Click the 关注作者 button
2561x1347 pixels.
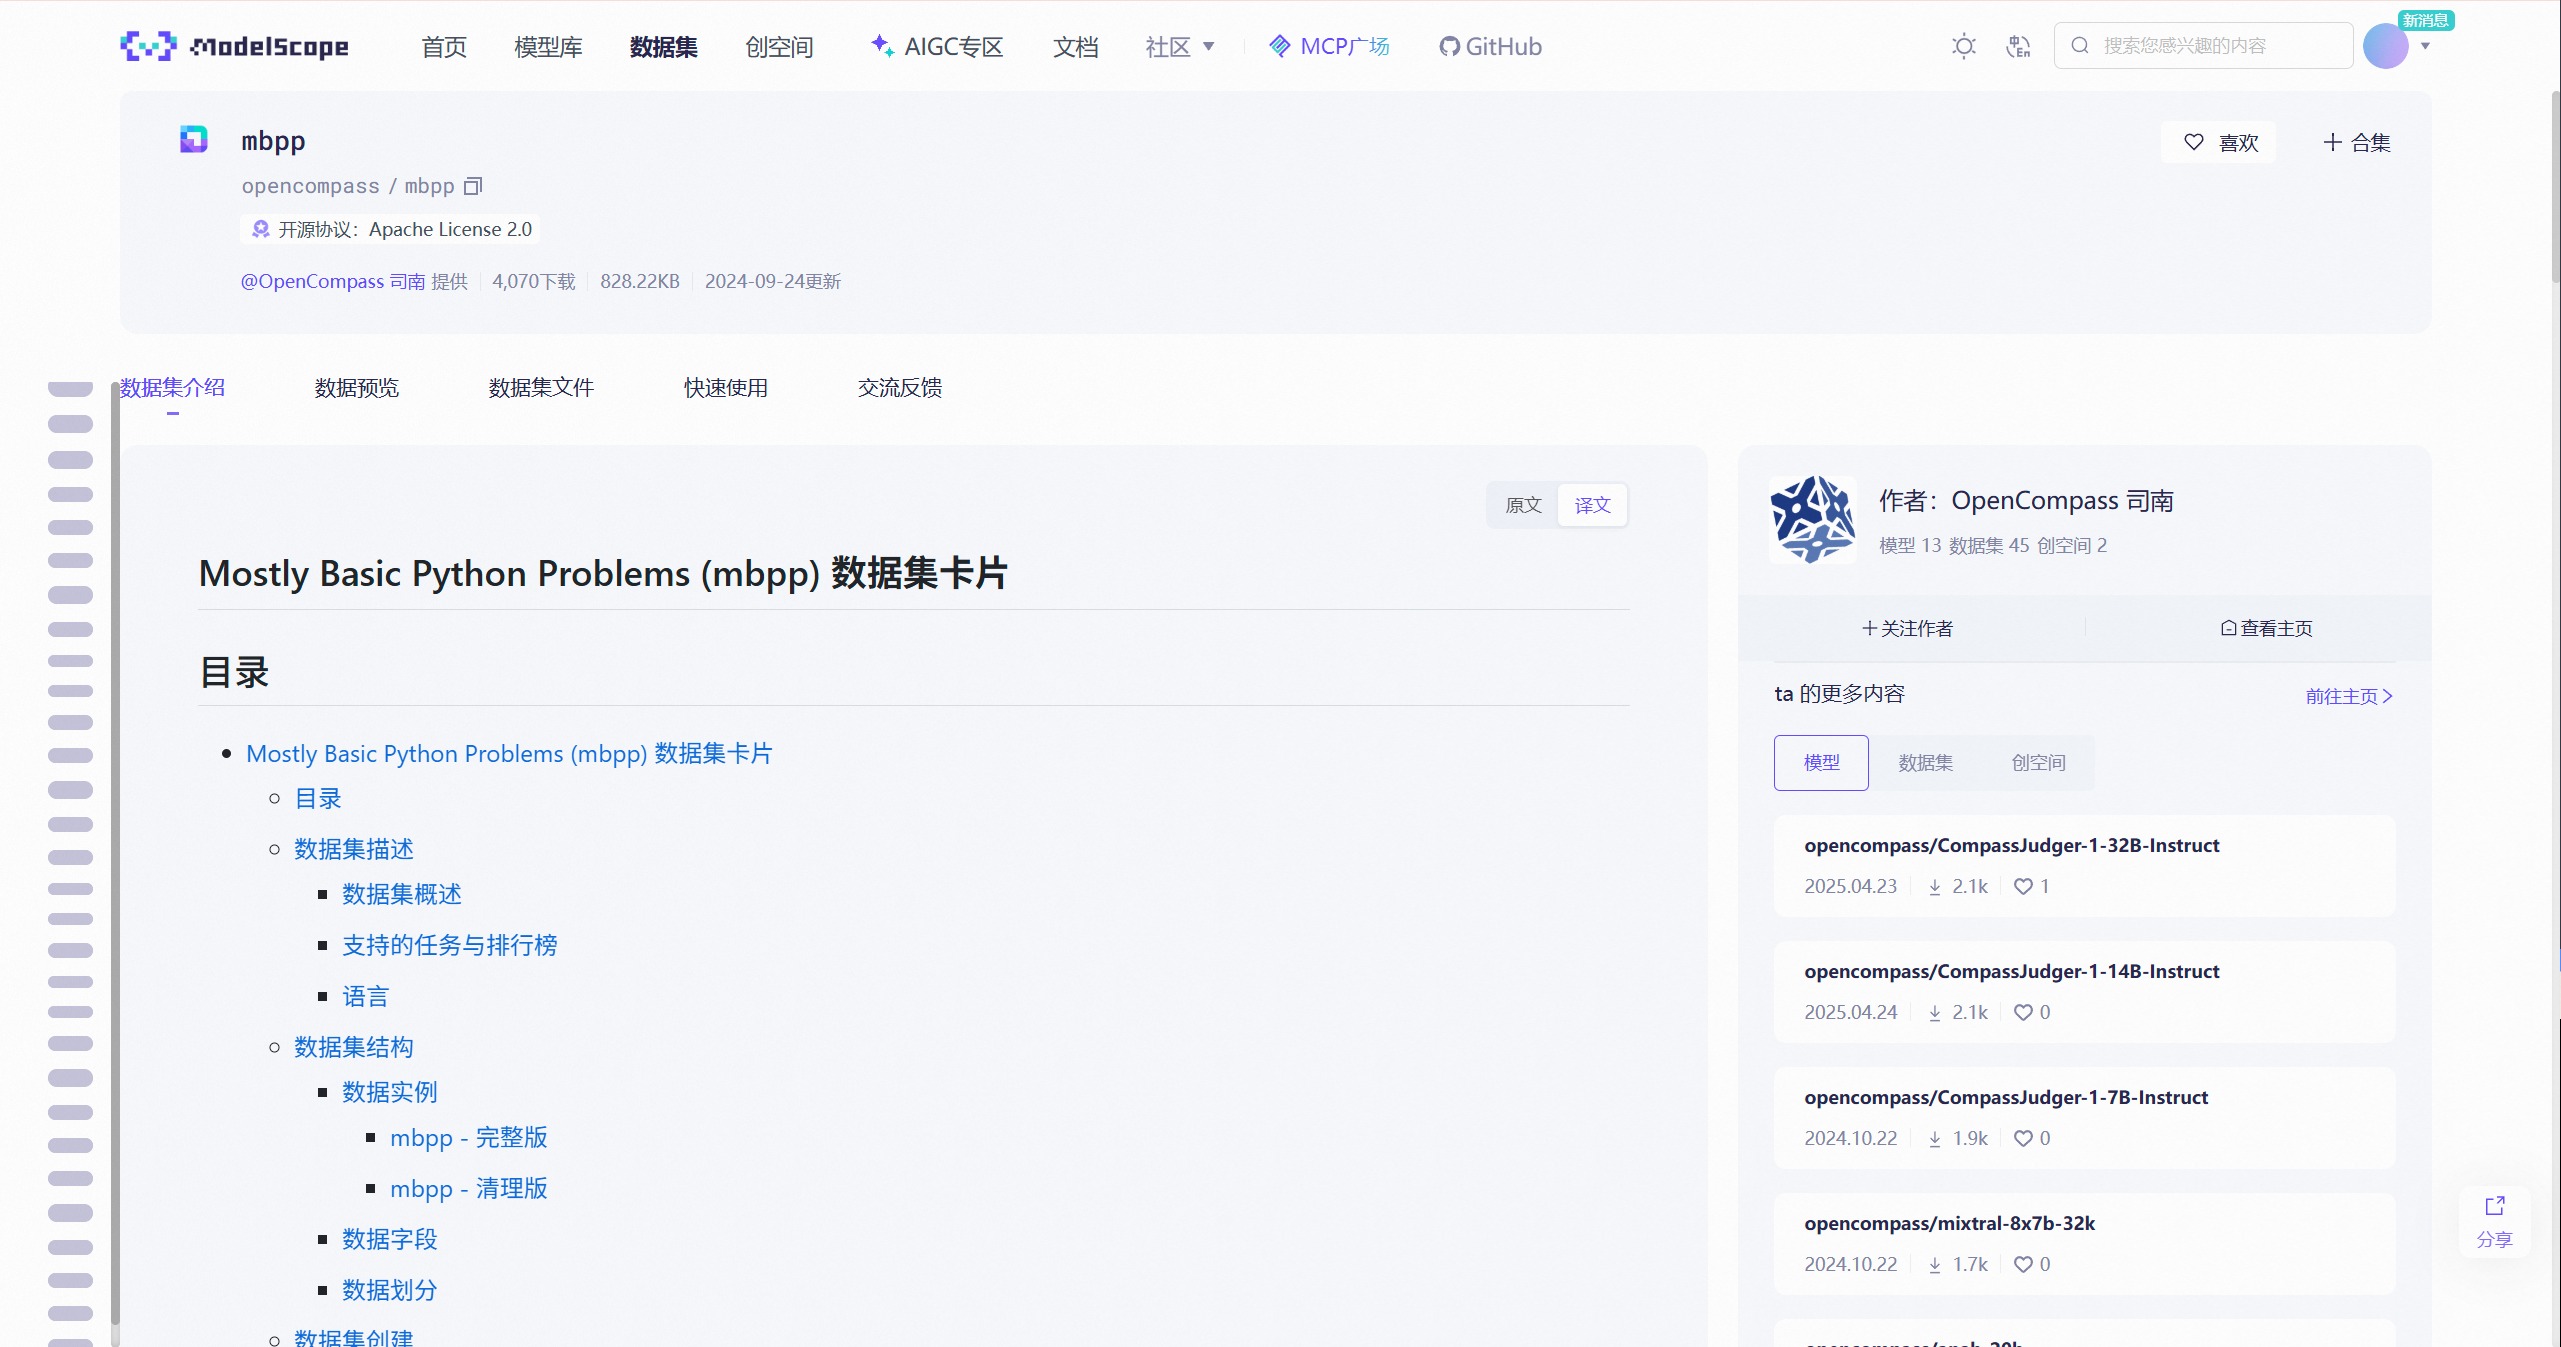(1907, 628)
